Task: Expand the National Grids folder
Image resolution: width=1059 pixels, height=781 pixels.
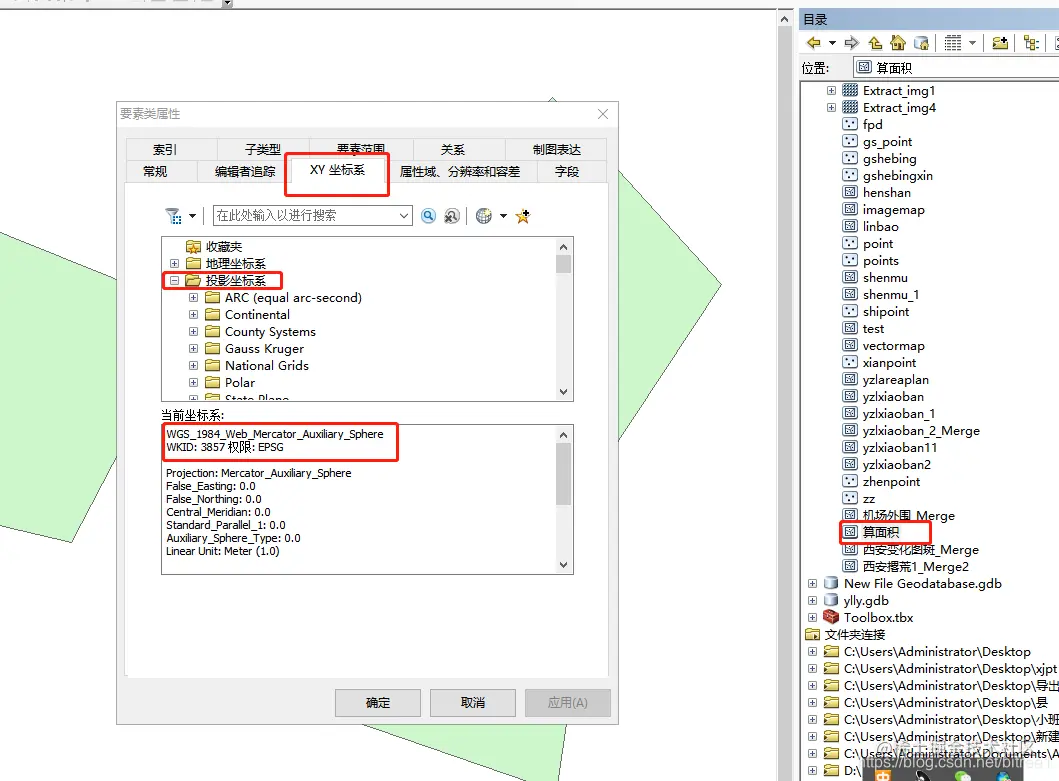Action: (x=193, y=366)
